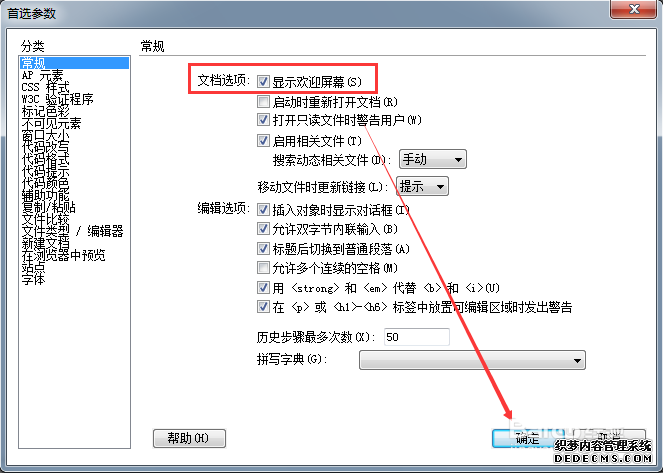This screenshot has width=663, height=473.
Task: Open the W3C 验证程序 category
Action: click(x=57, y=99)
